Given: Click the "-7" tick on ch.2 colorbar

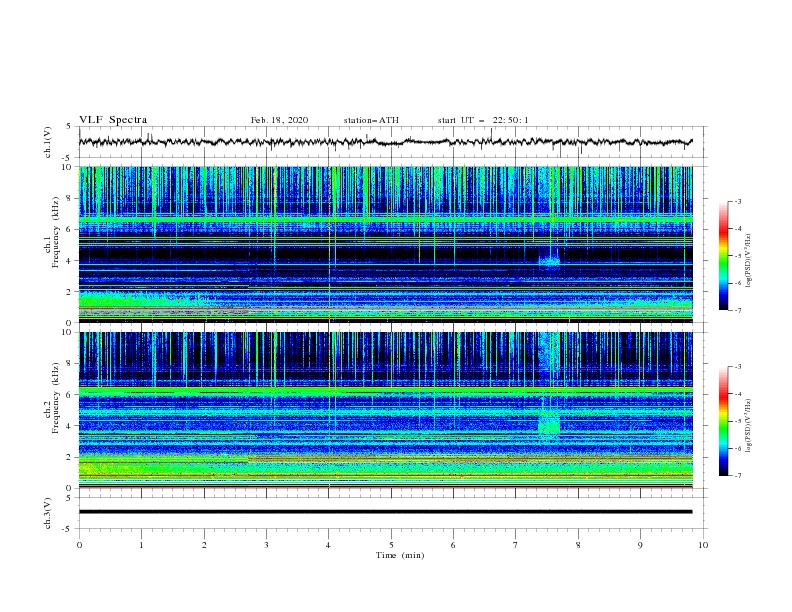Looking at the screenshot, I should 737,475.
